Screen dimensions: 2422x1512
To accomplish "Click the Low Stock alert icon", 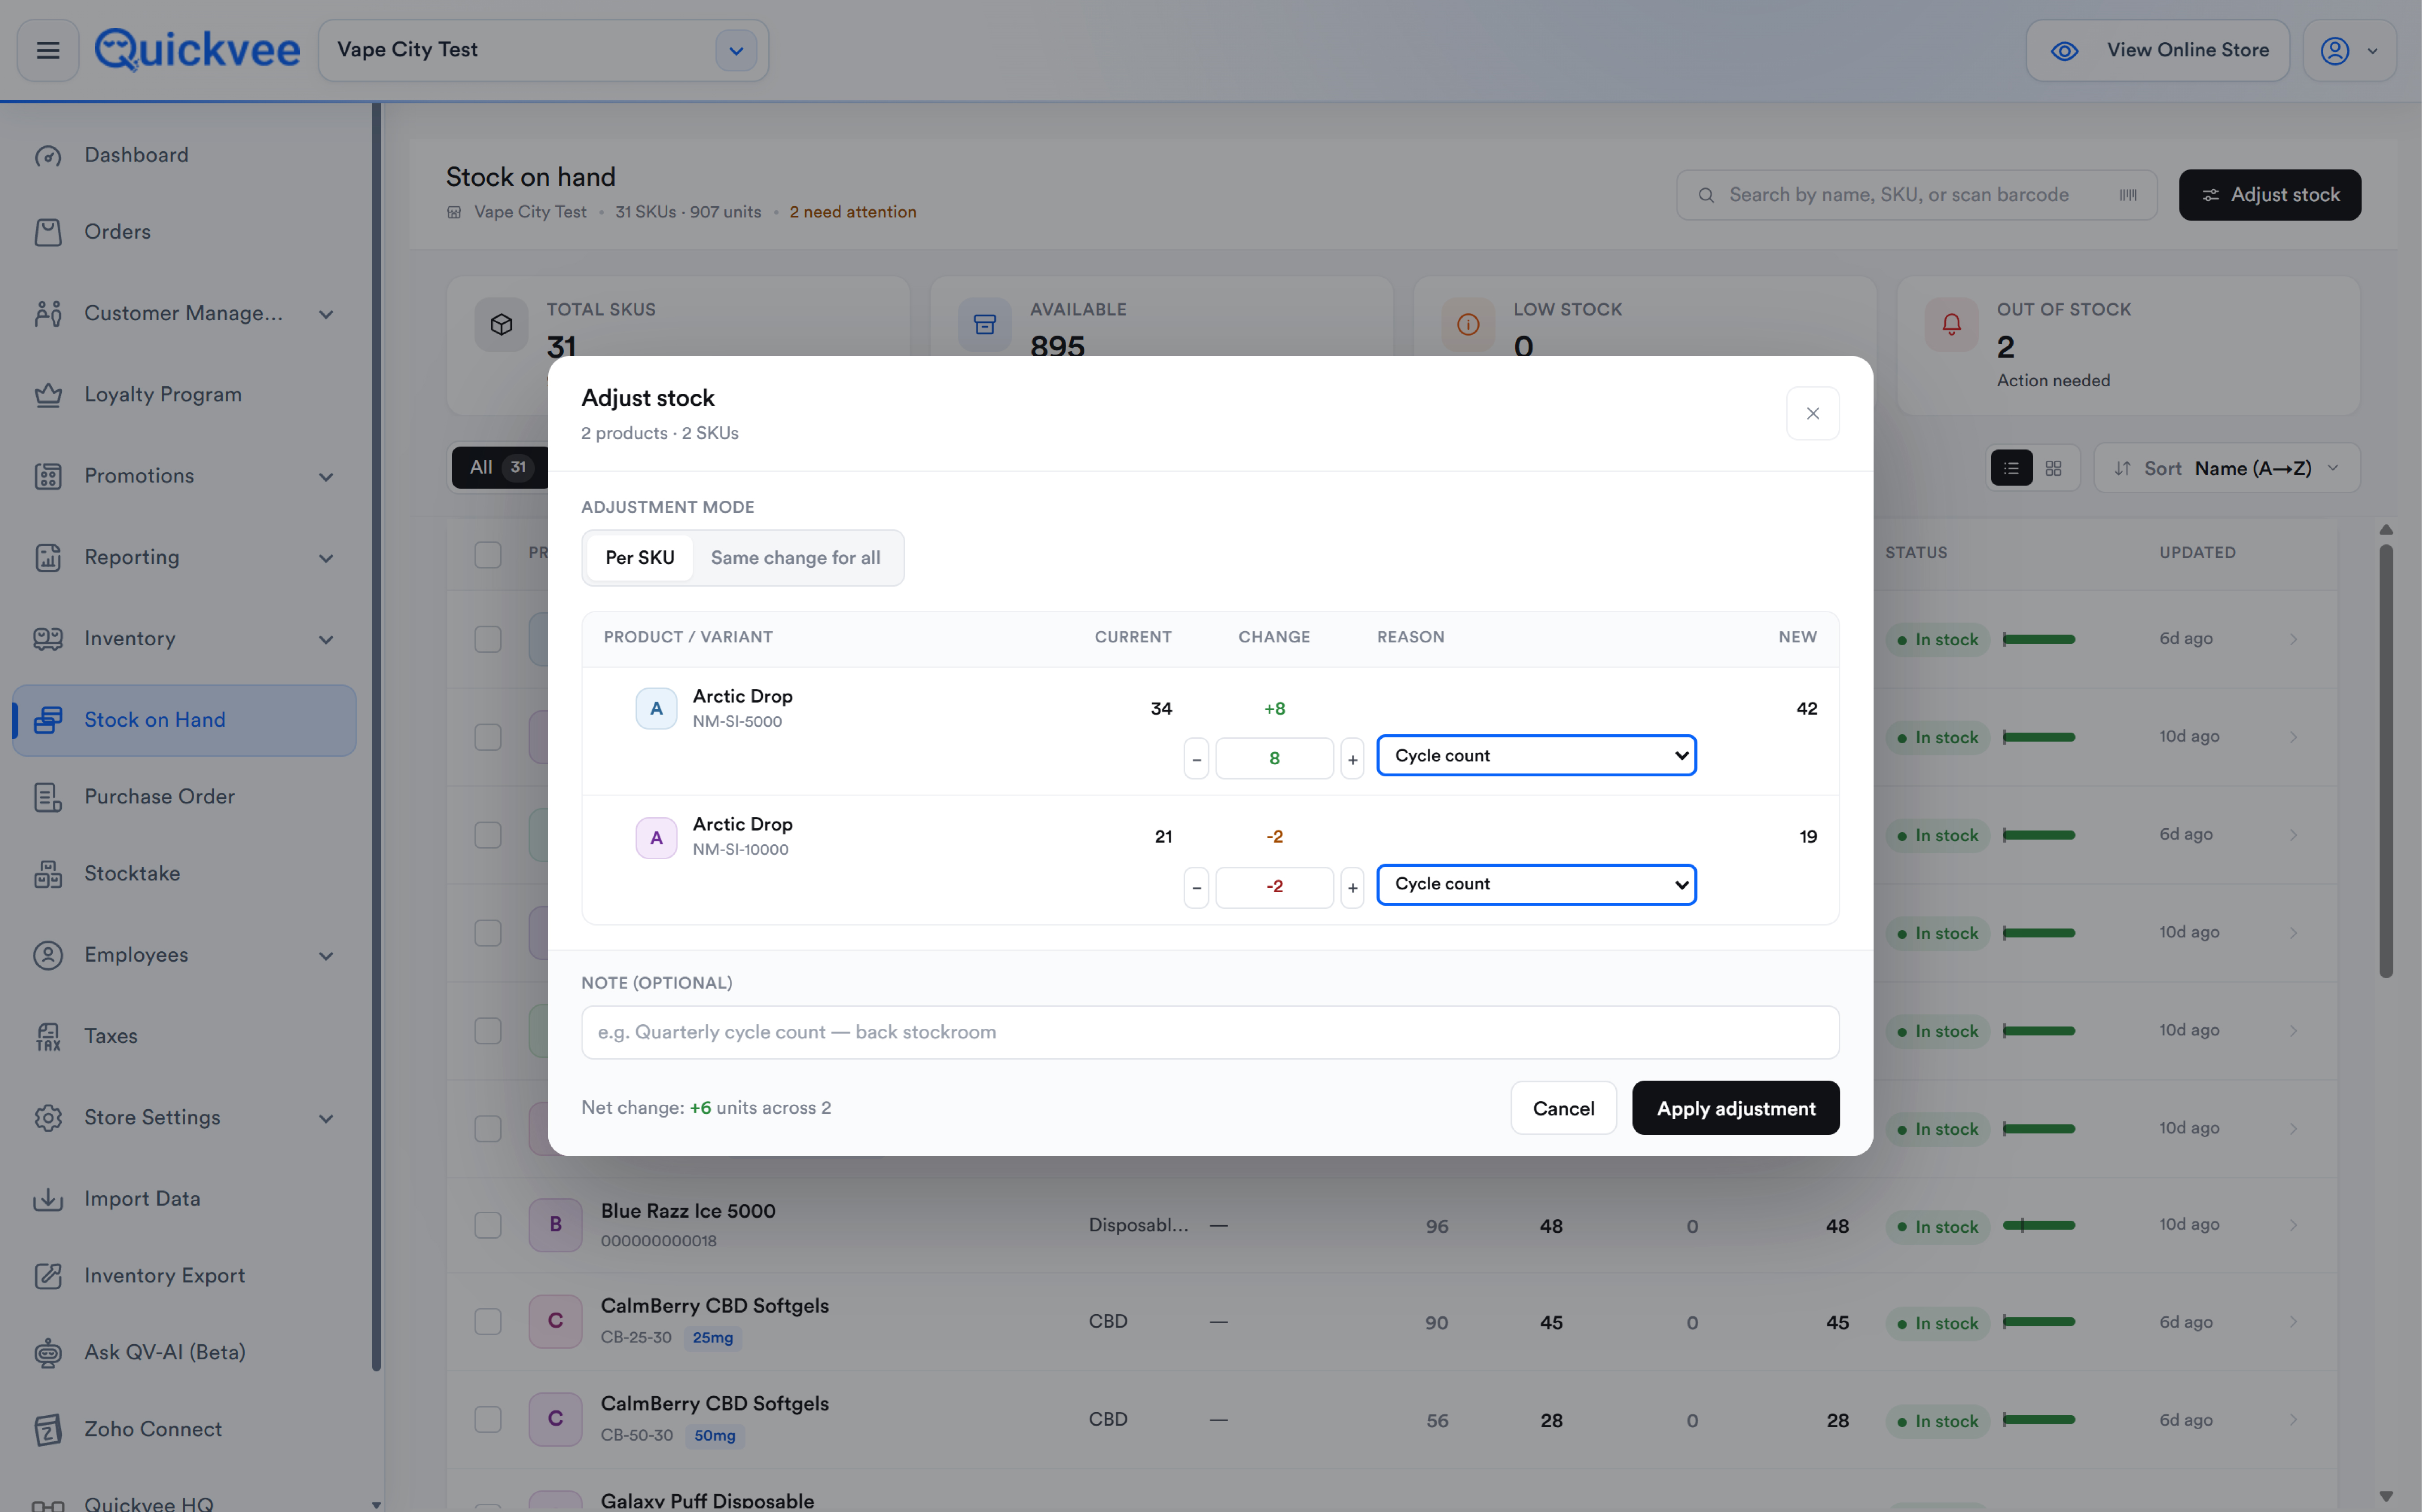I will click(1468, 324).
